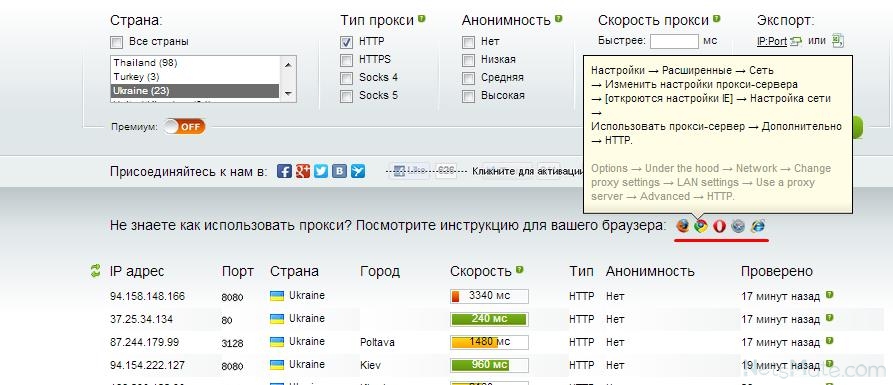Image resolution: width=893 pixels, height=385 pixels.
Task: Click help icon in 94.154.222.127 row
Action: click(830, 364)
